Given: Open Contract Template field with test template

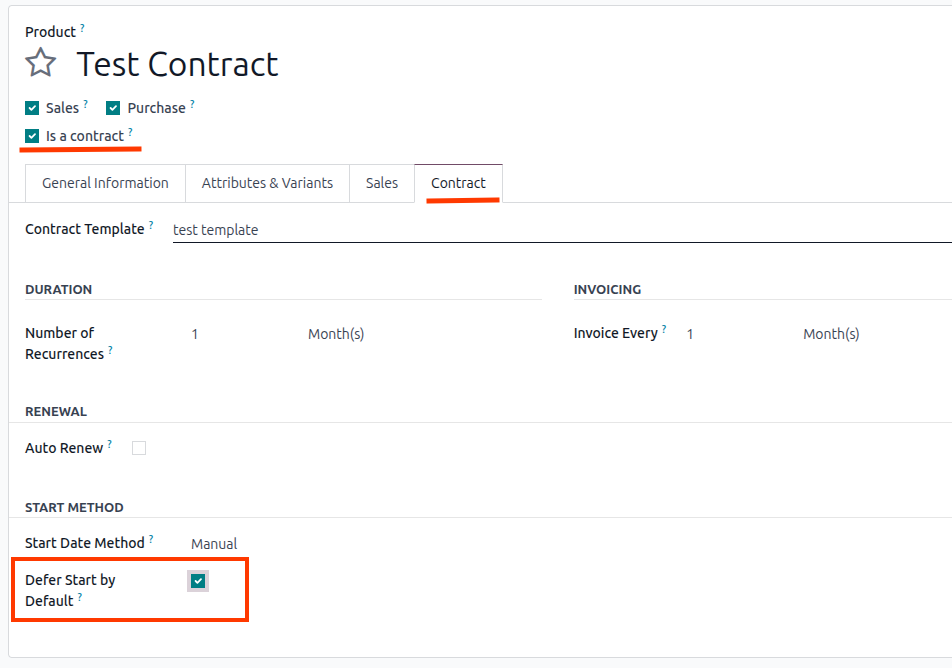Looking at the screenshot, I should 562,230.
